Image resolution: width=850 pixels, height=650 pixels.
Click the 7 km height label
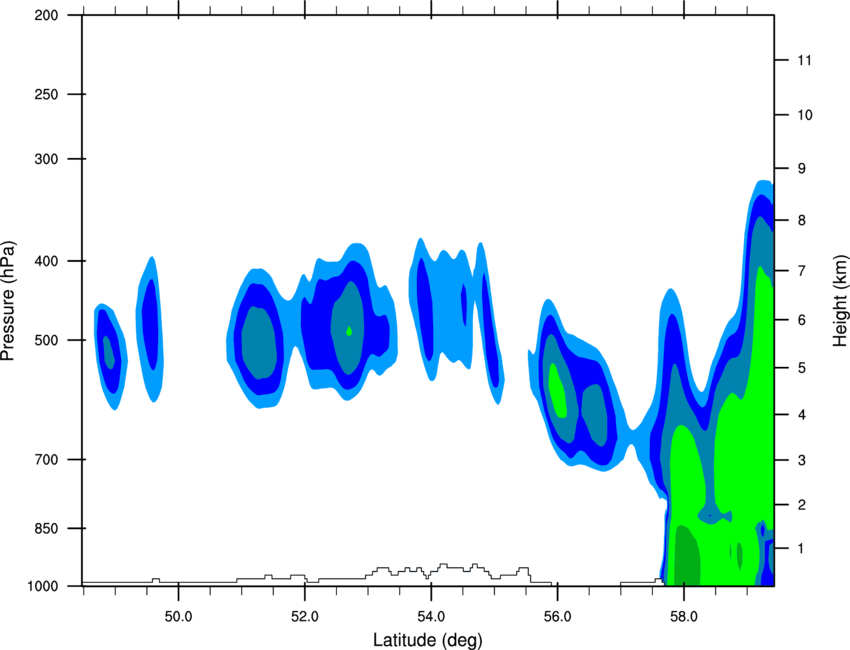pyautogui.click(x=802, y=271)
